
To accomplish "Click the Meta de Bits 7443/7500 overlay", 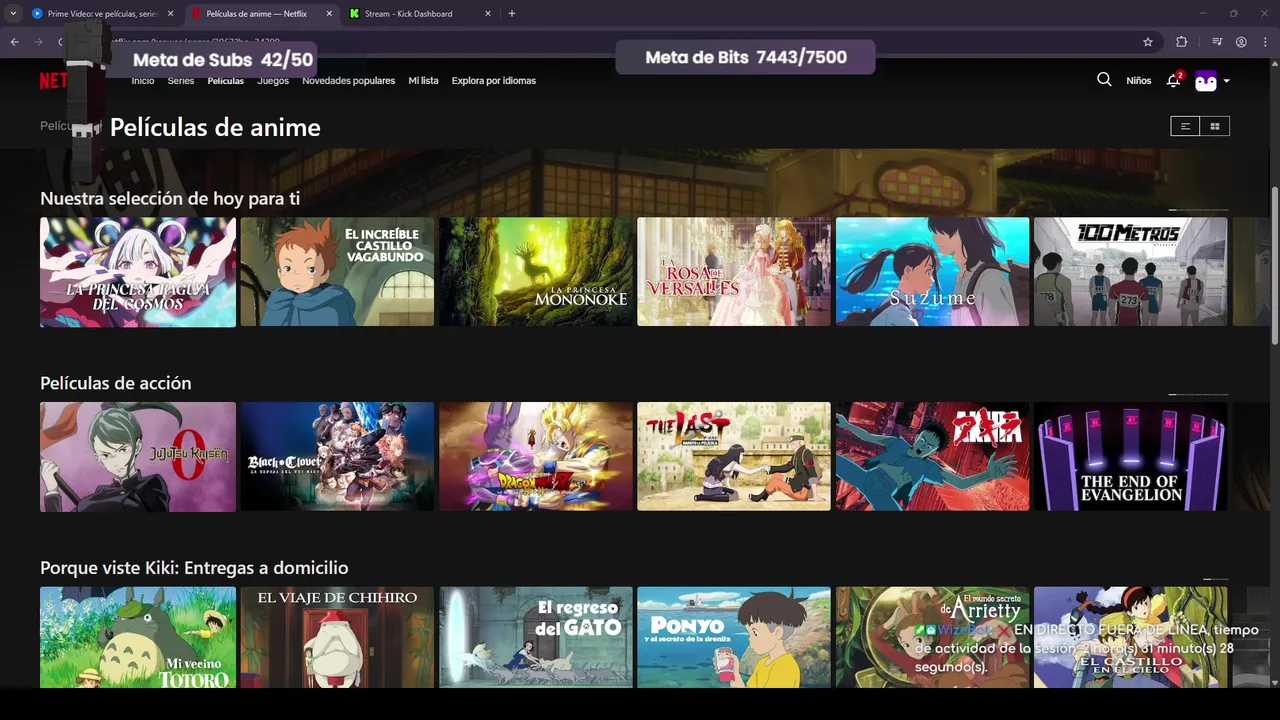I will tap(746, 57).
